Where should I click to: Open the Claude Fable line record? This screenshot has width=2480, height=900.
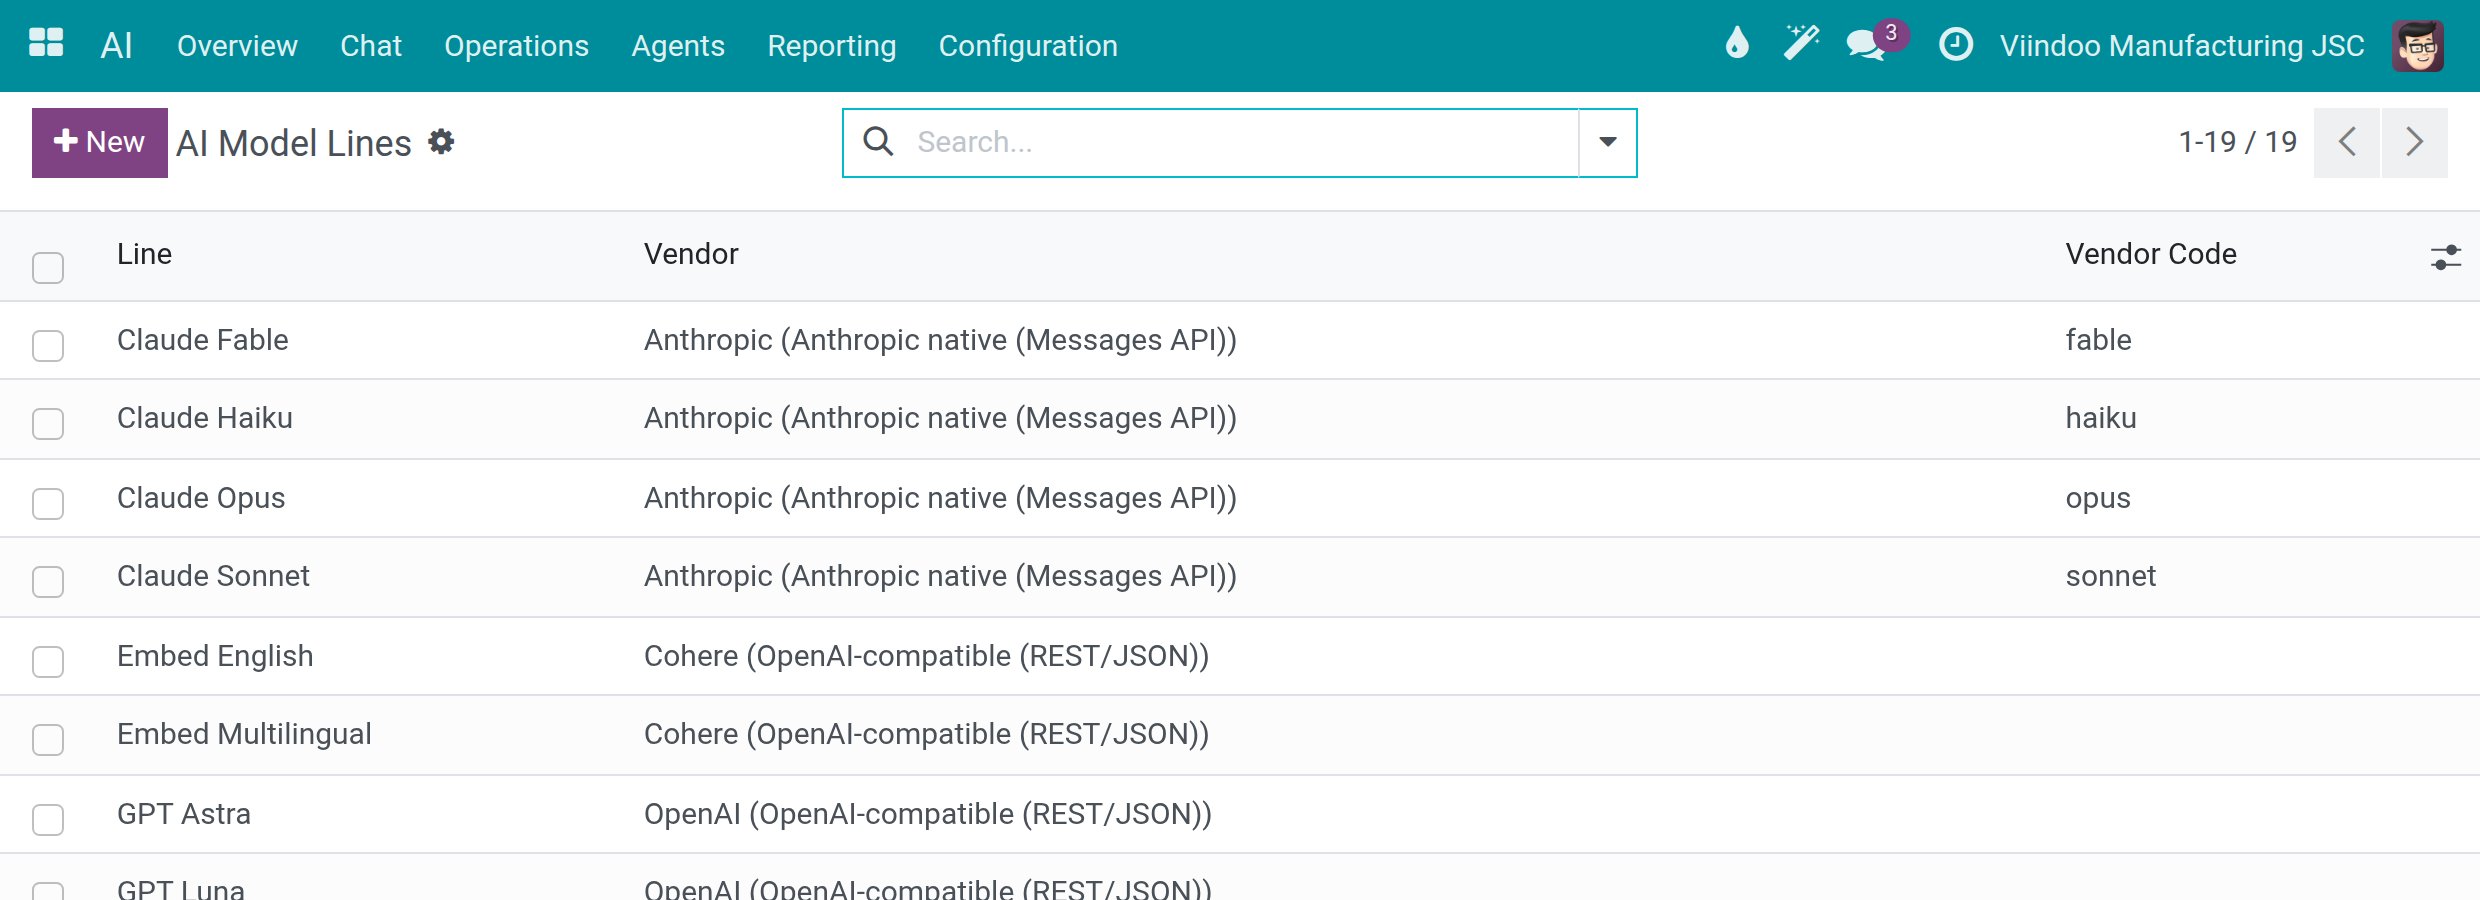[x=202, y=340]
